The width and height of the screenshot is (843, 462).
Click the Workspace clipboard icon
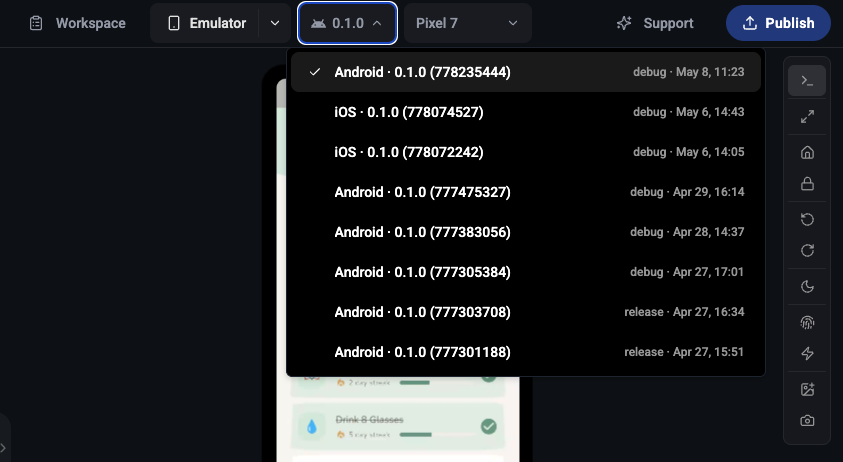tap(36, 23)
